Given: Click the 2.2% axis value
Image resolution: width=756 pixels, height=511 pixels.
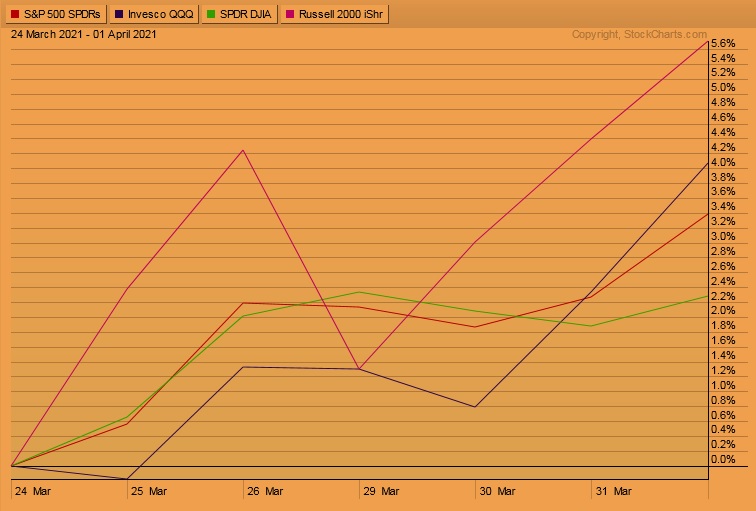Looking at the screenshot, I should pos(723,296).
